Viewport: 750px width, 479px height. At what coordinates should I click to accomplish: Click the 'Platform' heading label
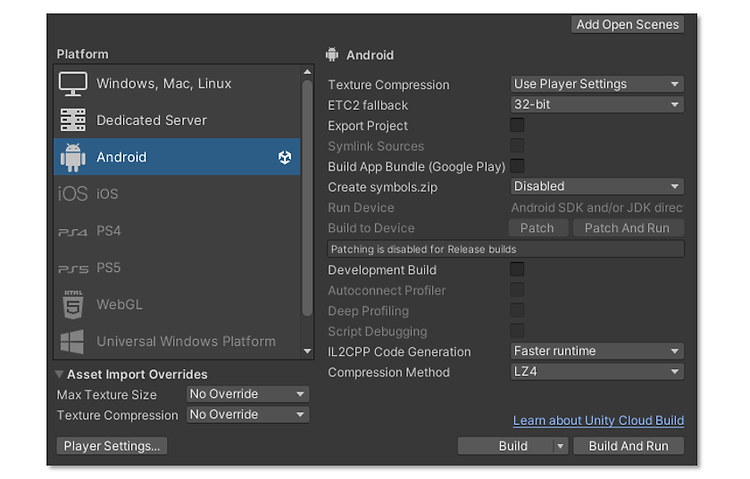[82, 54]
